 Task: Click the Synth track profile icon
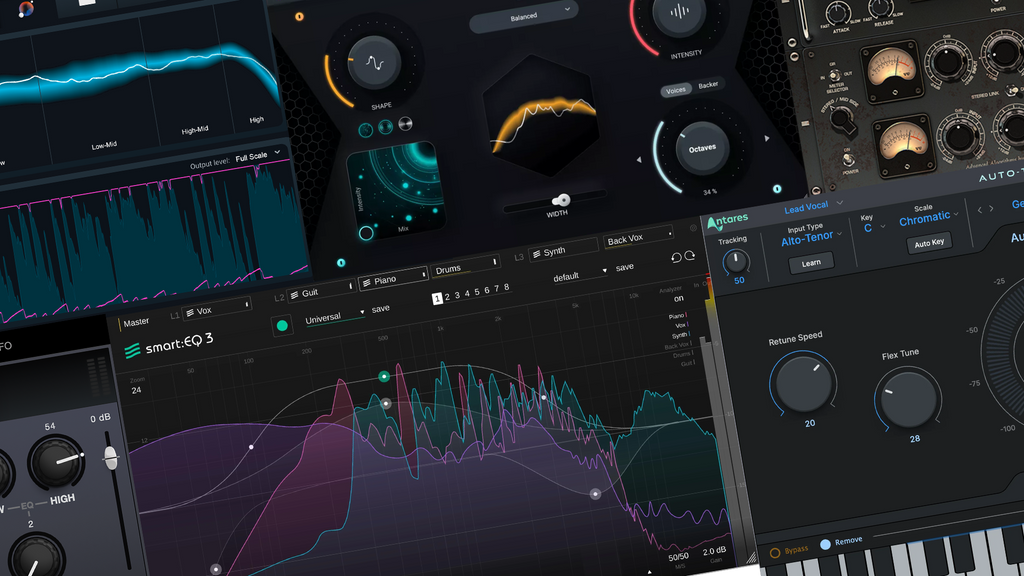click(x=537, y=254)
